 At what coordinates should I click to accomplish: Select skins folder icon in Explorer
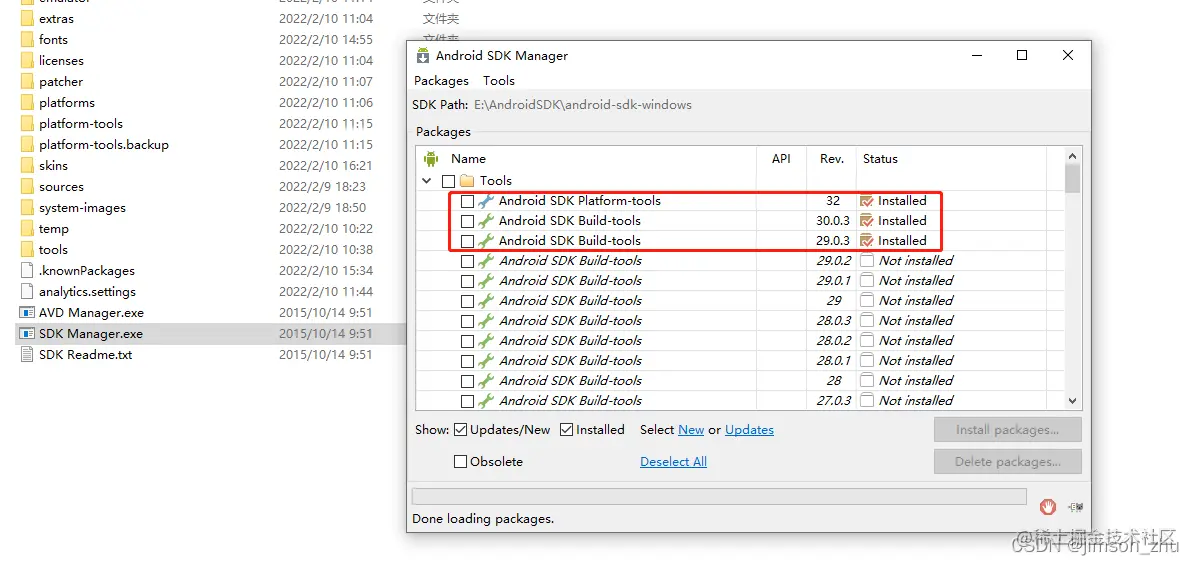(27, 166)
